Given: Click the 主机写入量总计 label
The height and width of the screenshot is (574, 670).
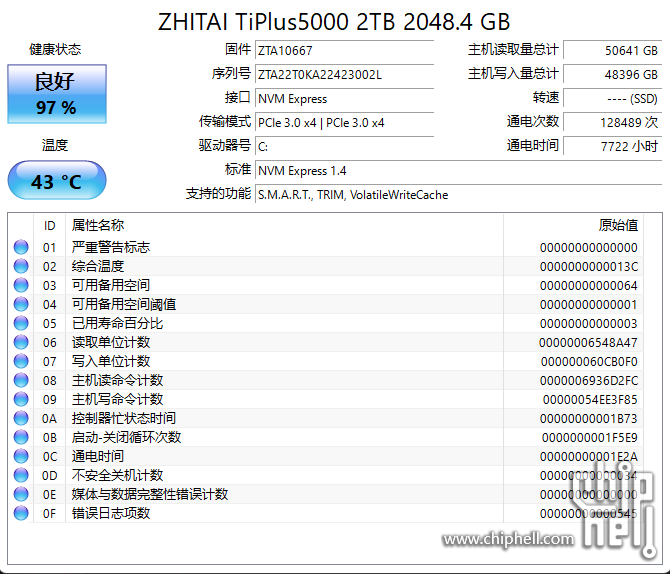Looking at the screenshot, I should tap(513, 74).
